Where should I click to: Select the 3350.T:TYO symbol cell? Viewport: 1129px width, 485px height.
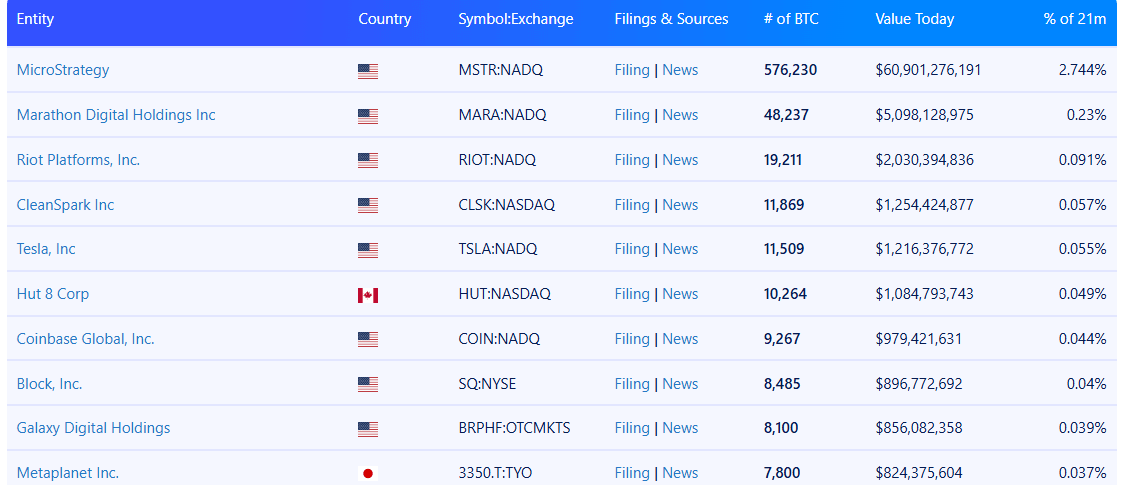click(495, 473)
